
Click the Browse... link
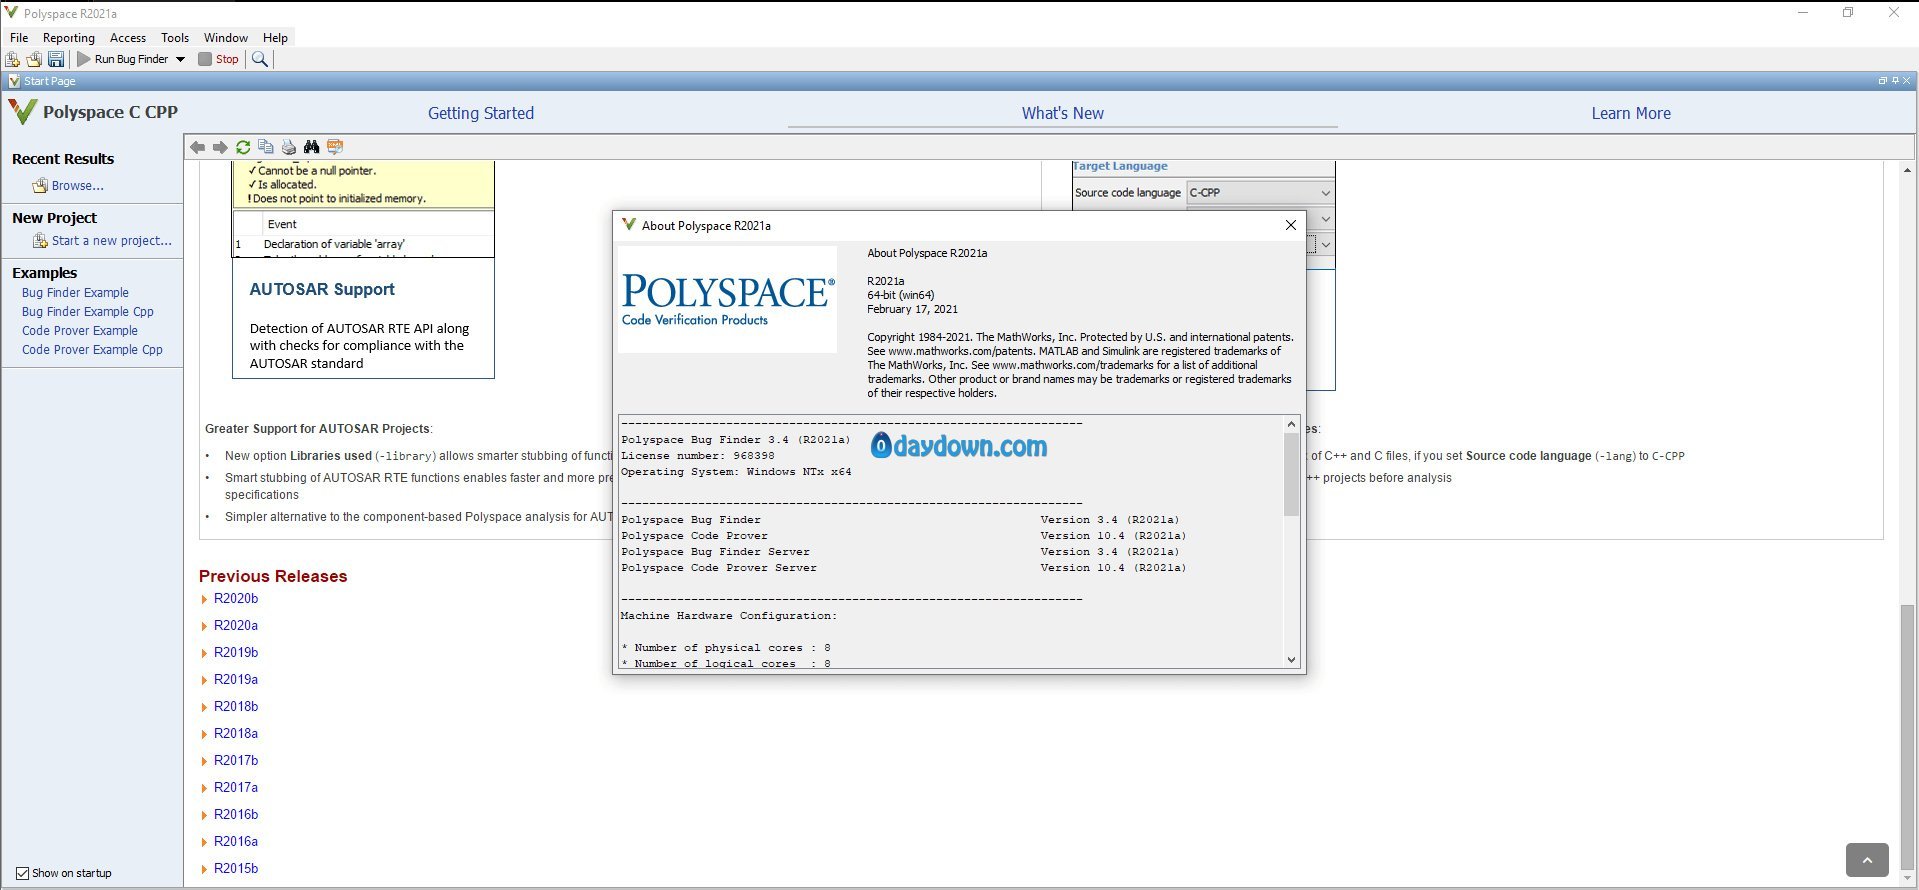pos(78,186)
